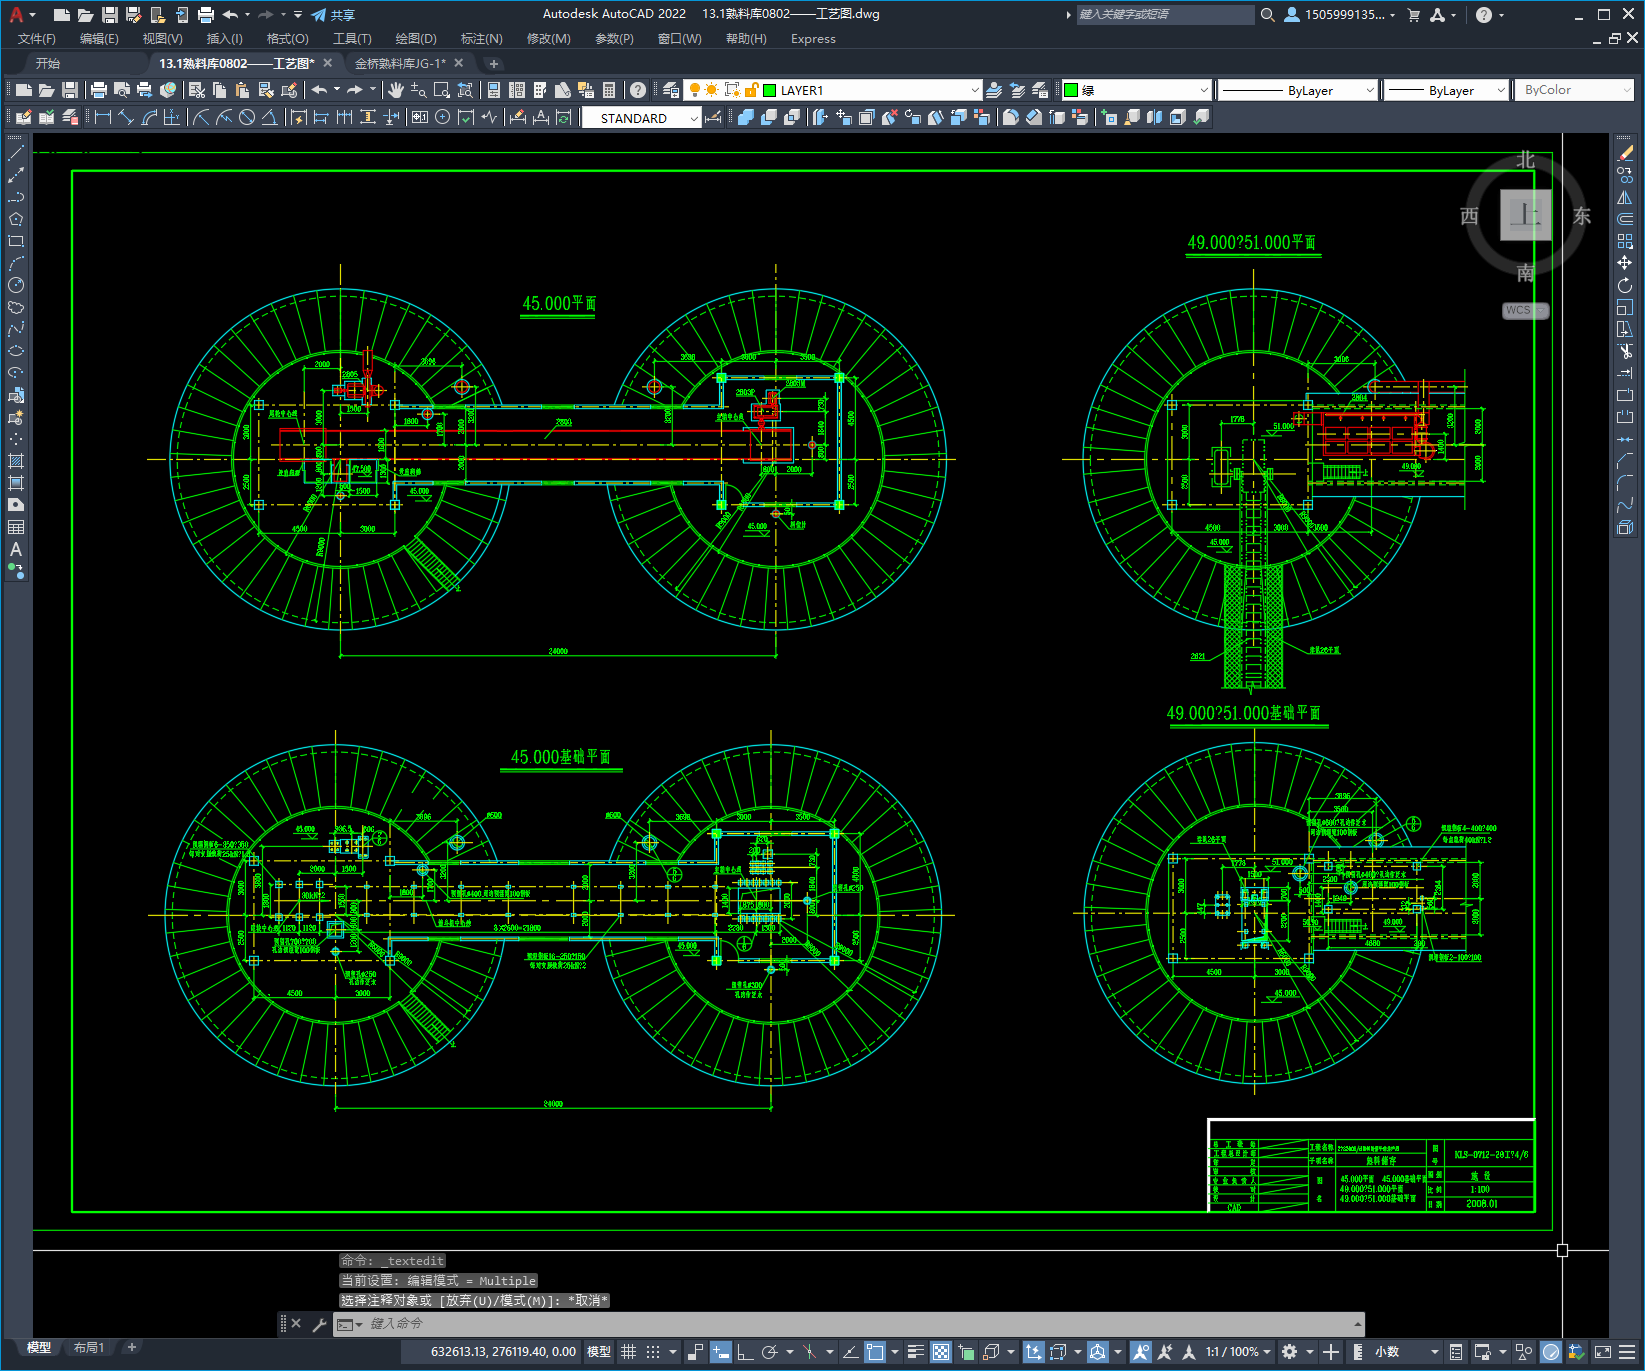Click the 模型 model space status button

(599, 1352)
